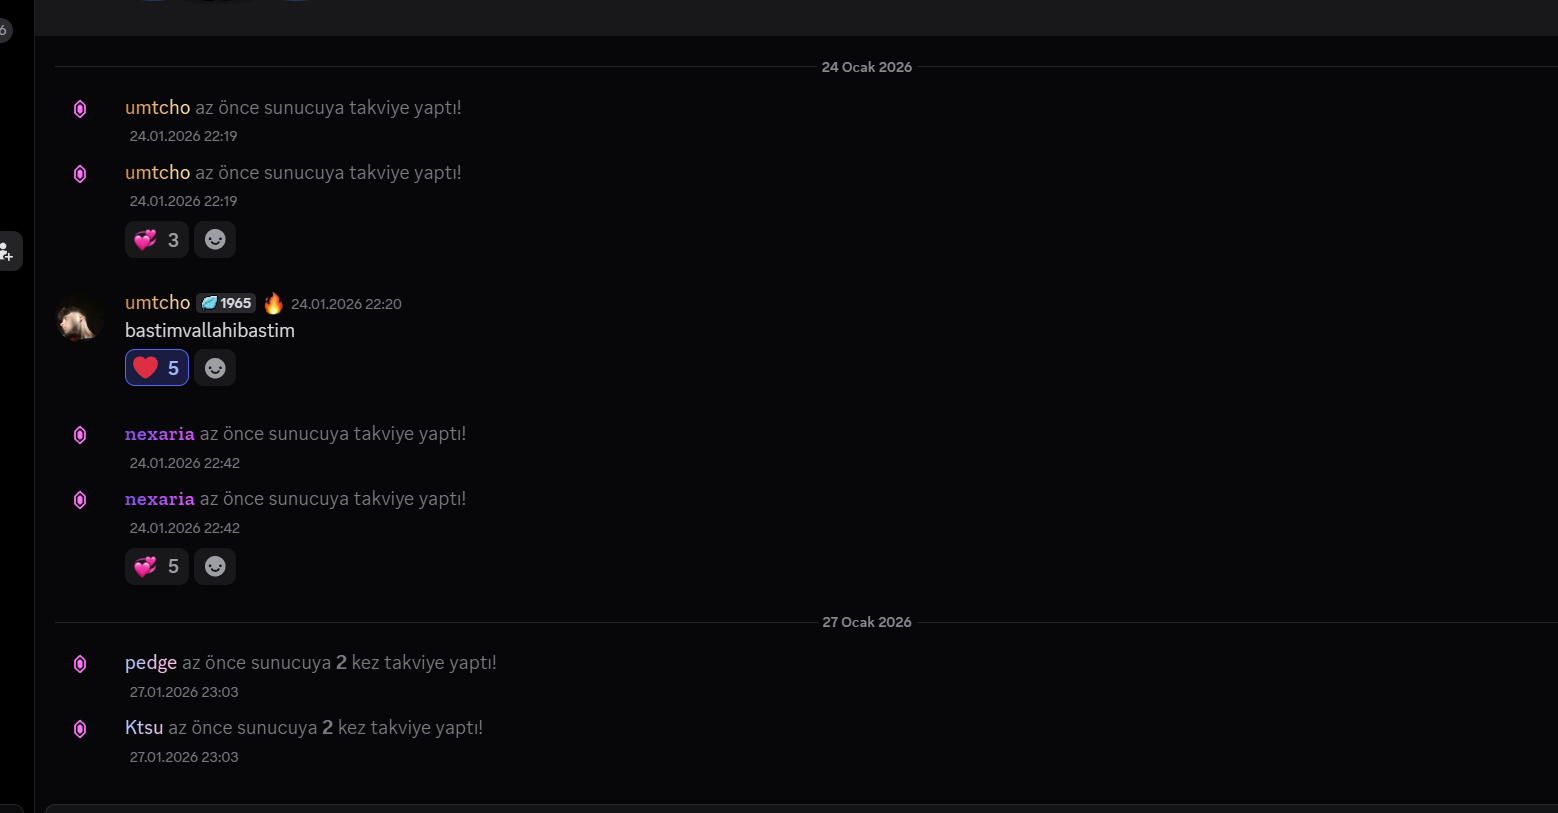
Task: Add reaction via smiley next to hearts 3
Action: [215, 240]
